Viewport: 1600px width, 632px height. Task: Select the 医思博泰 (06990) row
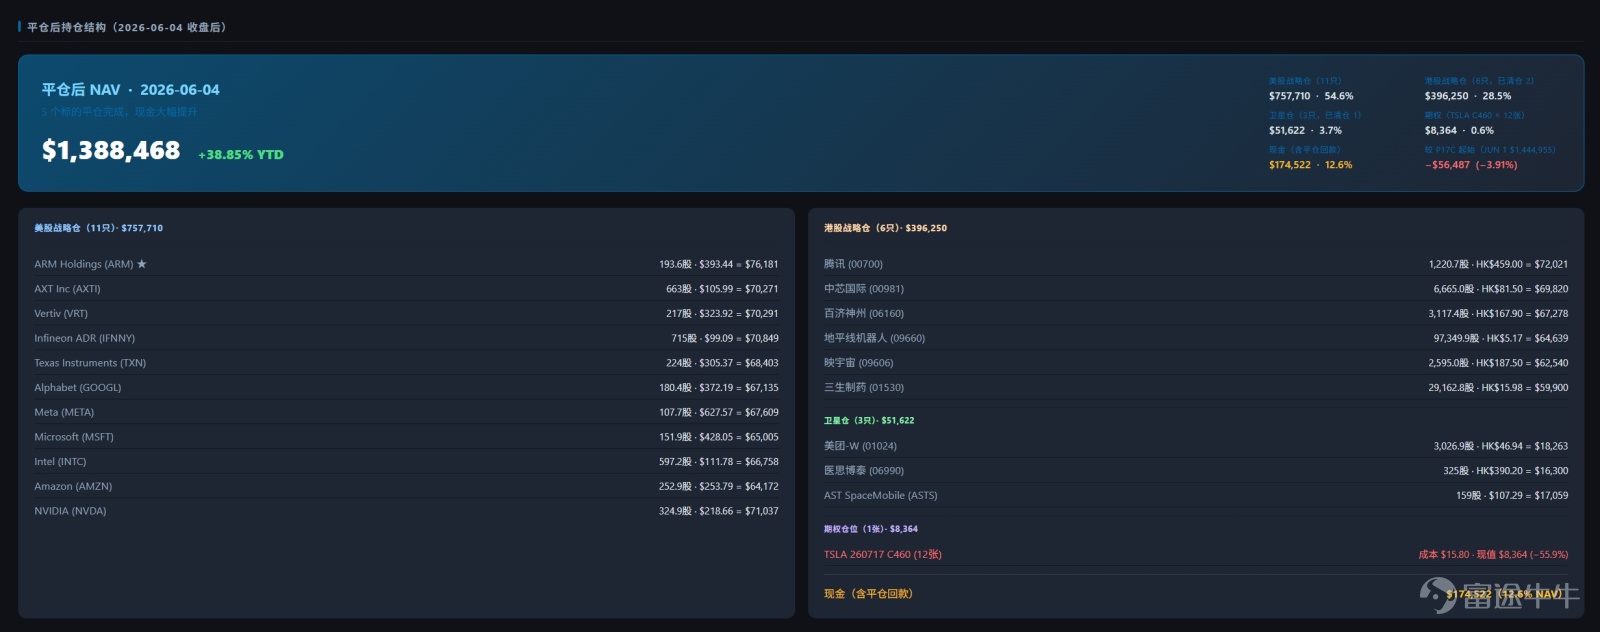click(x=1196, y=471)
